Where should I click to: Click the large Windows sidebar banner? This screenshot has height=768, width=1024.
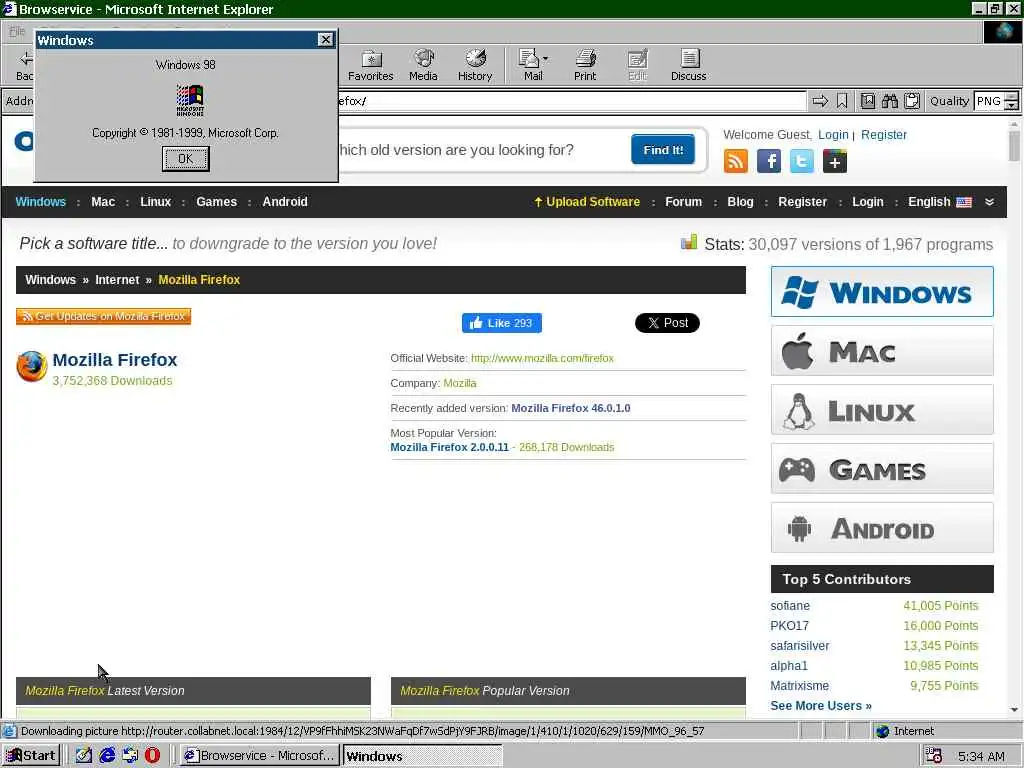click(882, 292)
